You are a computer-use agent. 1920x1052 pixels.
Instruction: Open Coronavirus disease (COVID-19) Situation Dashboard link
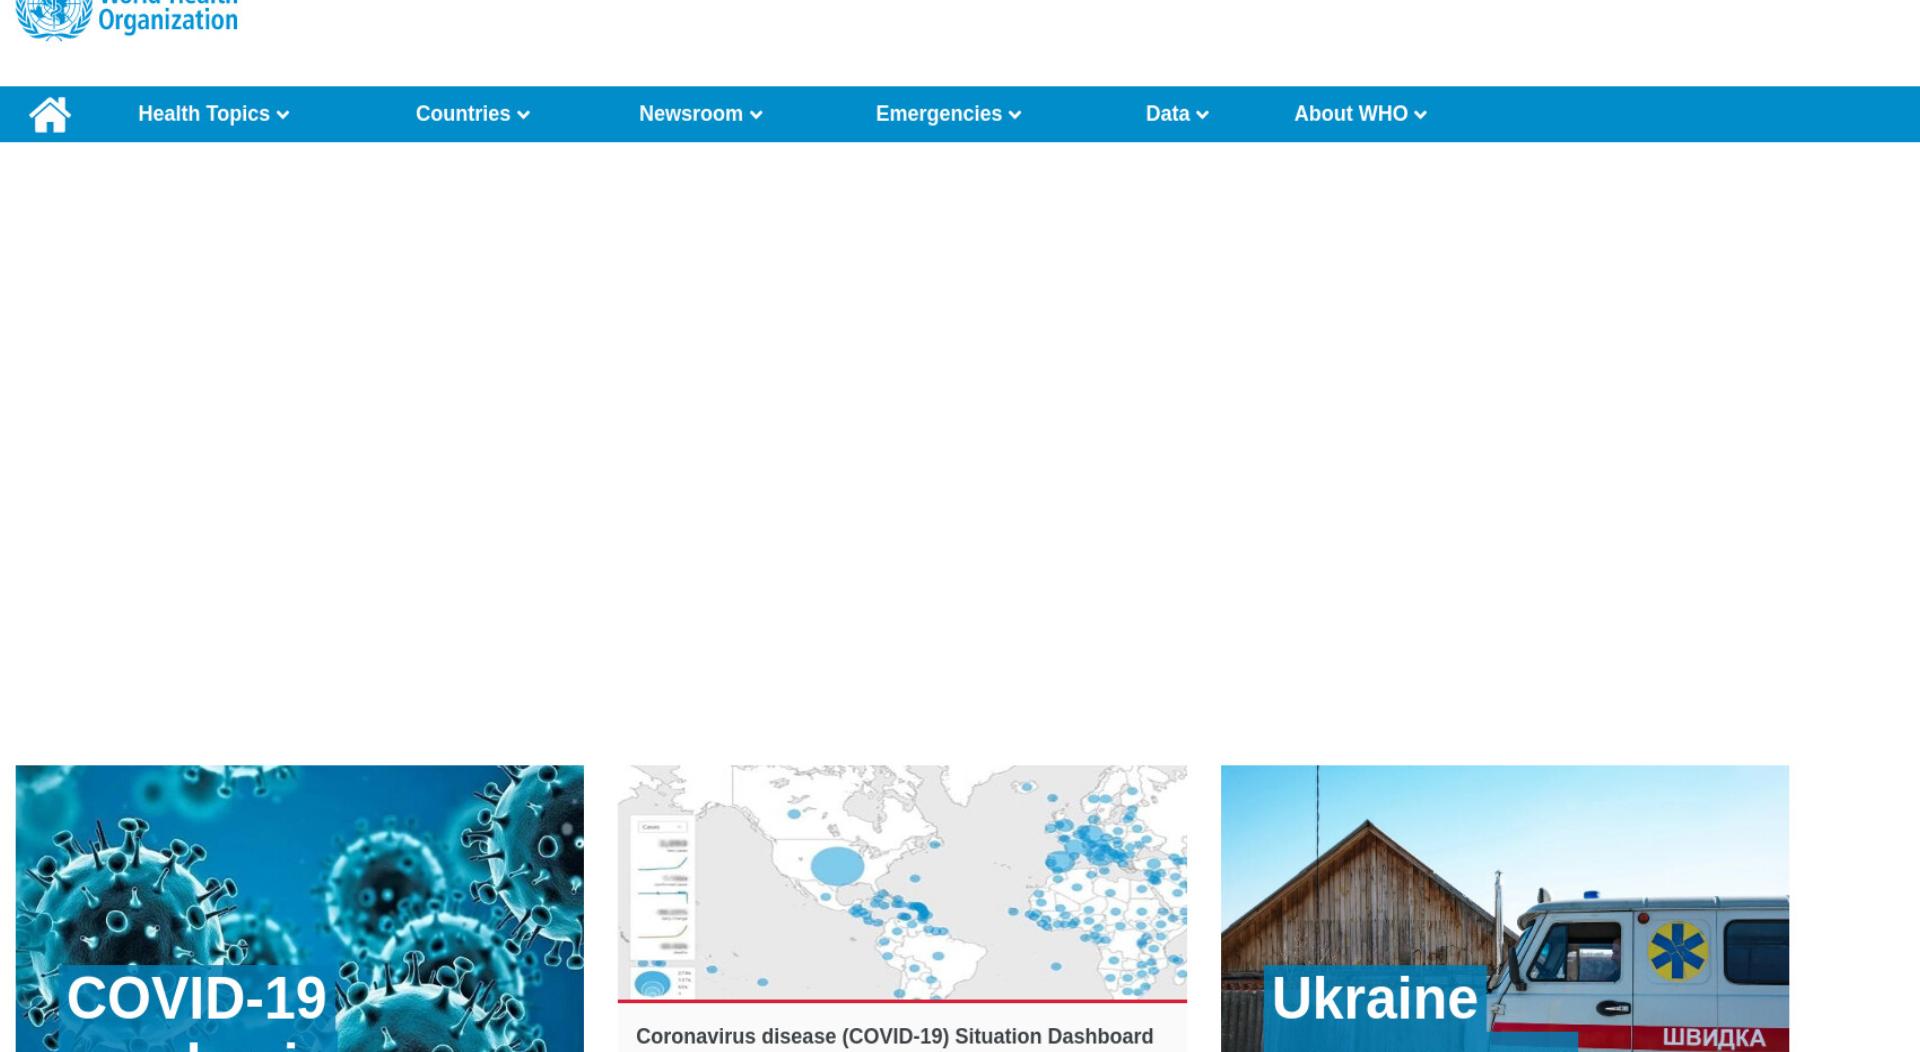point(895,1037)
